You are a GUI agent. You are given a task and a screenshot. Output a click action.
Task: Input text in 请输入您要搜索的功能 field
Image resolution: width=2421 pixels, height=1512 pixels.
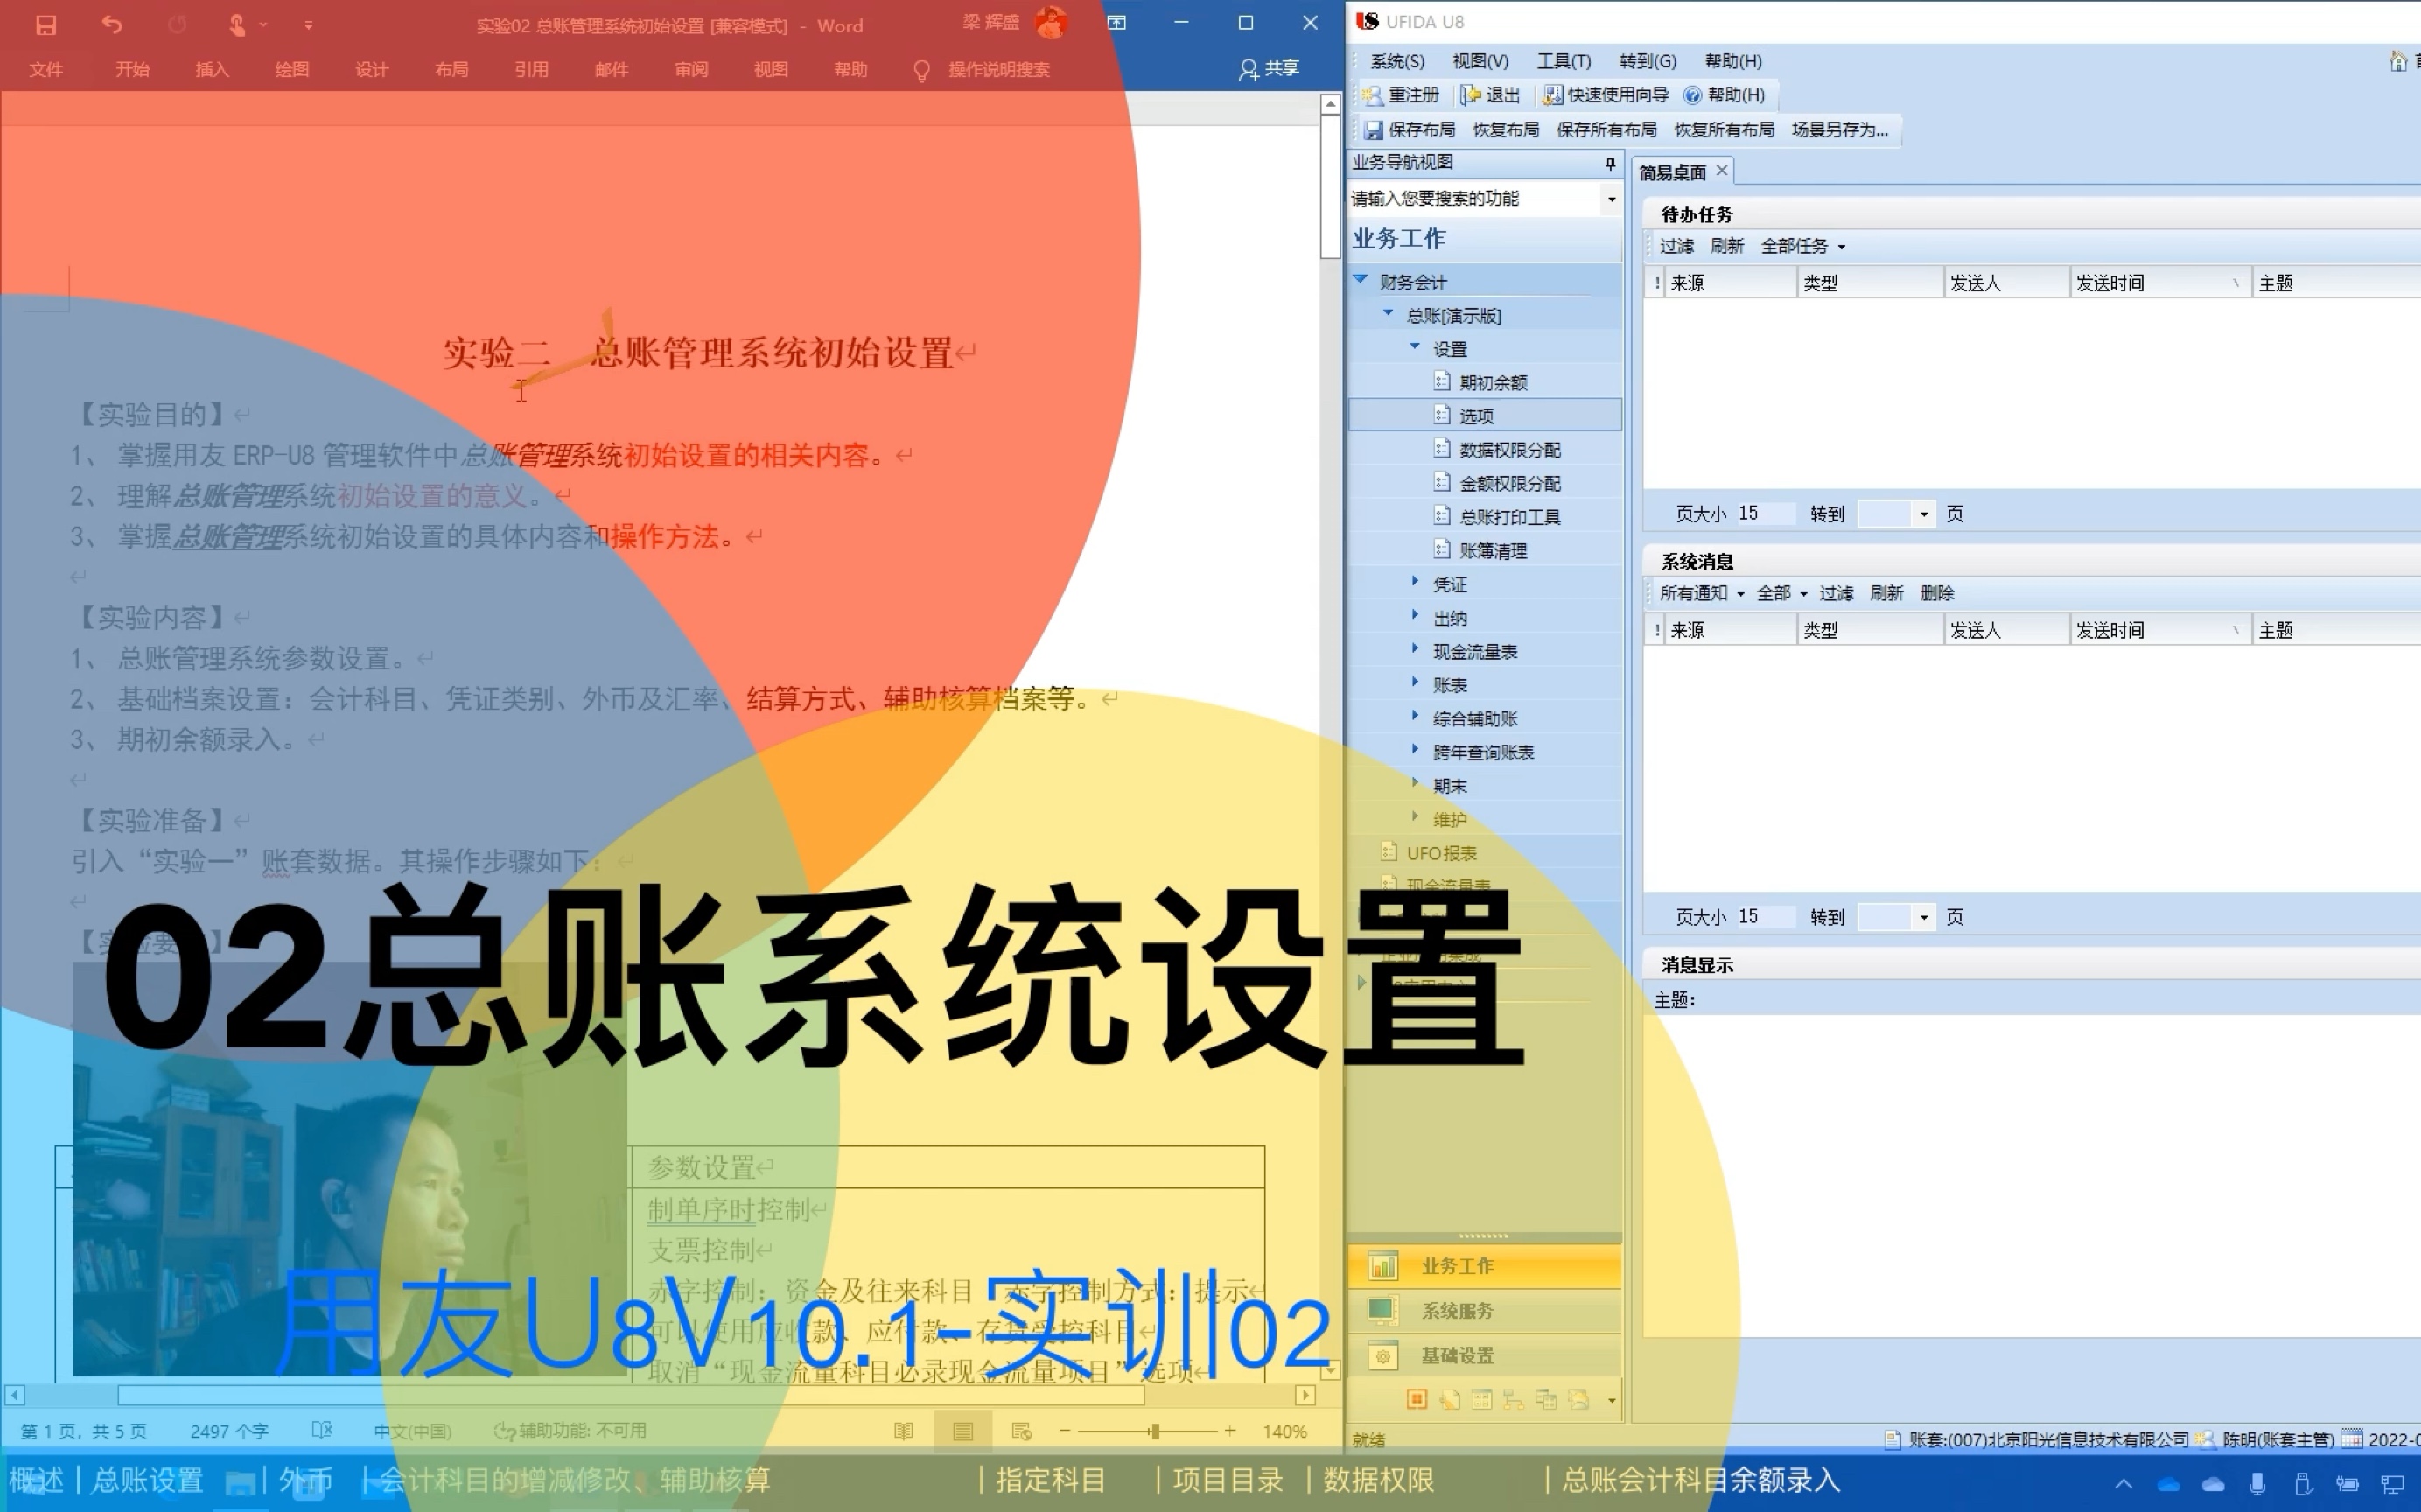click(x=1472, y=197)
